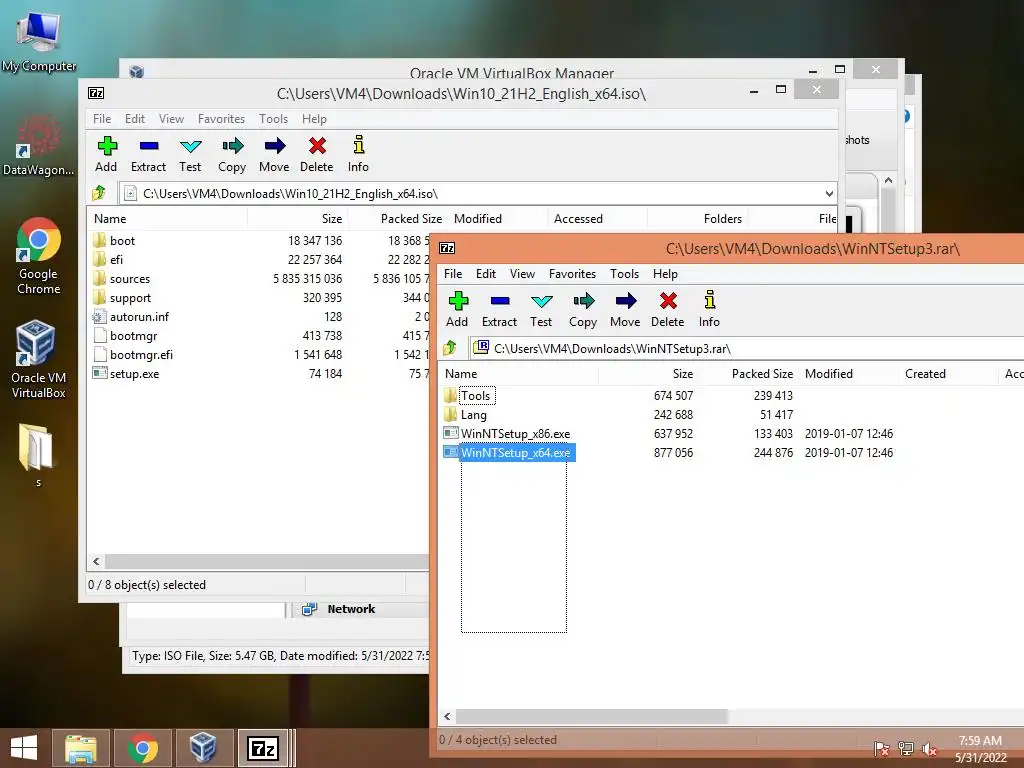Select the efi folder
This screenshot has width=1024, height=768.
coord(108,259)
